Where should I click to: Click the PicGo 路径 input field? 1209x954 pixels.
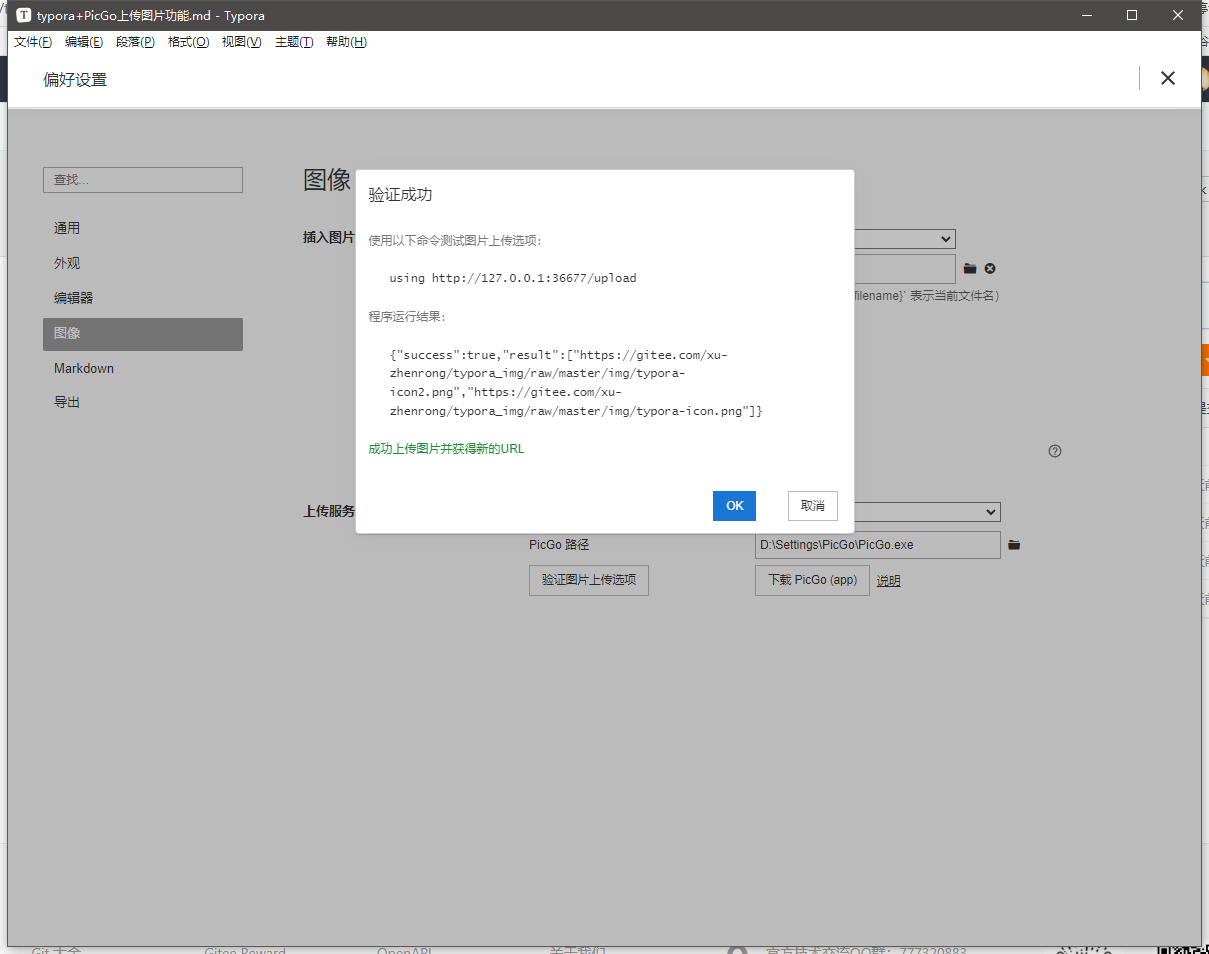[877, 545]
